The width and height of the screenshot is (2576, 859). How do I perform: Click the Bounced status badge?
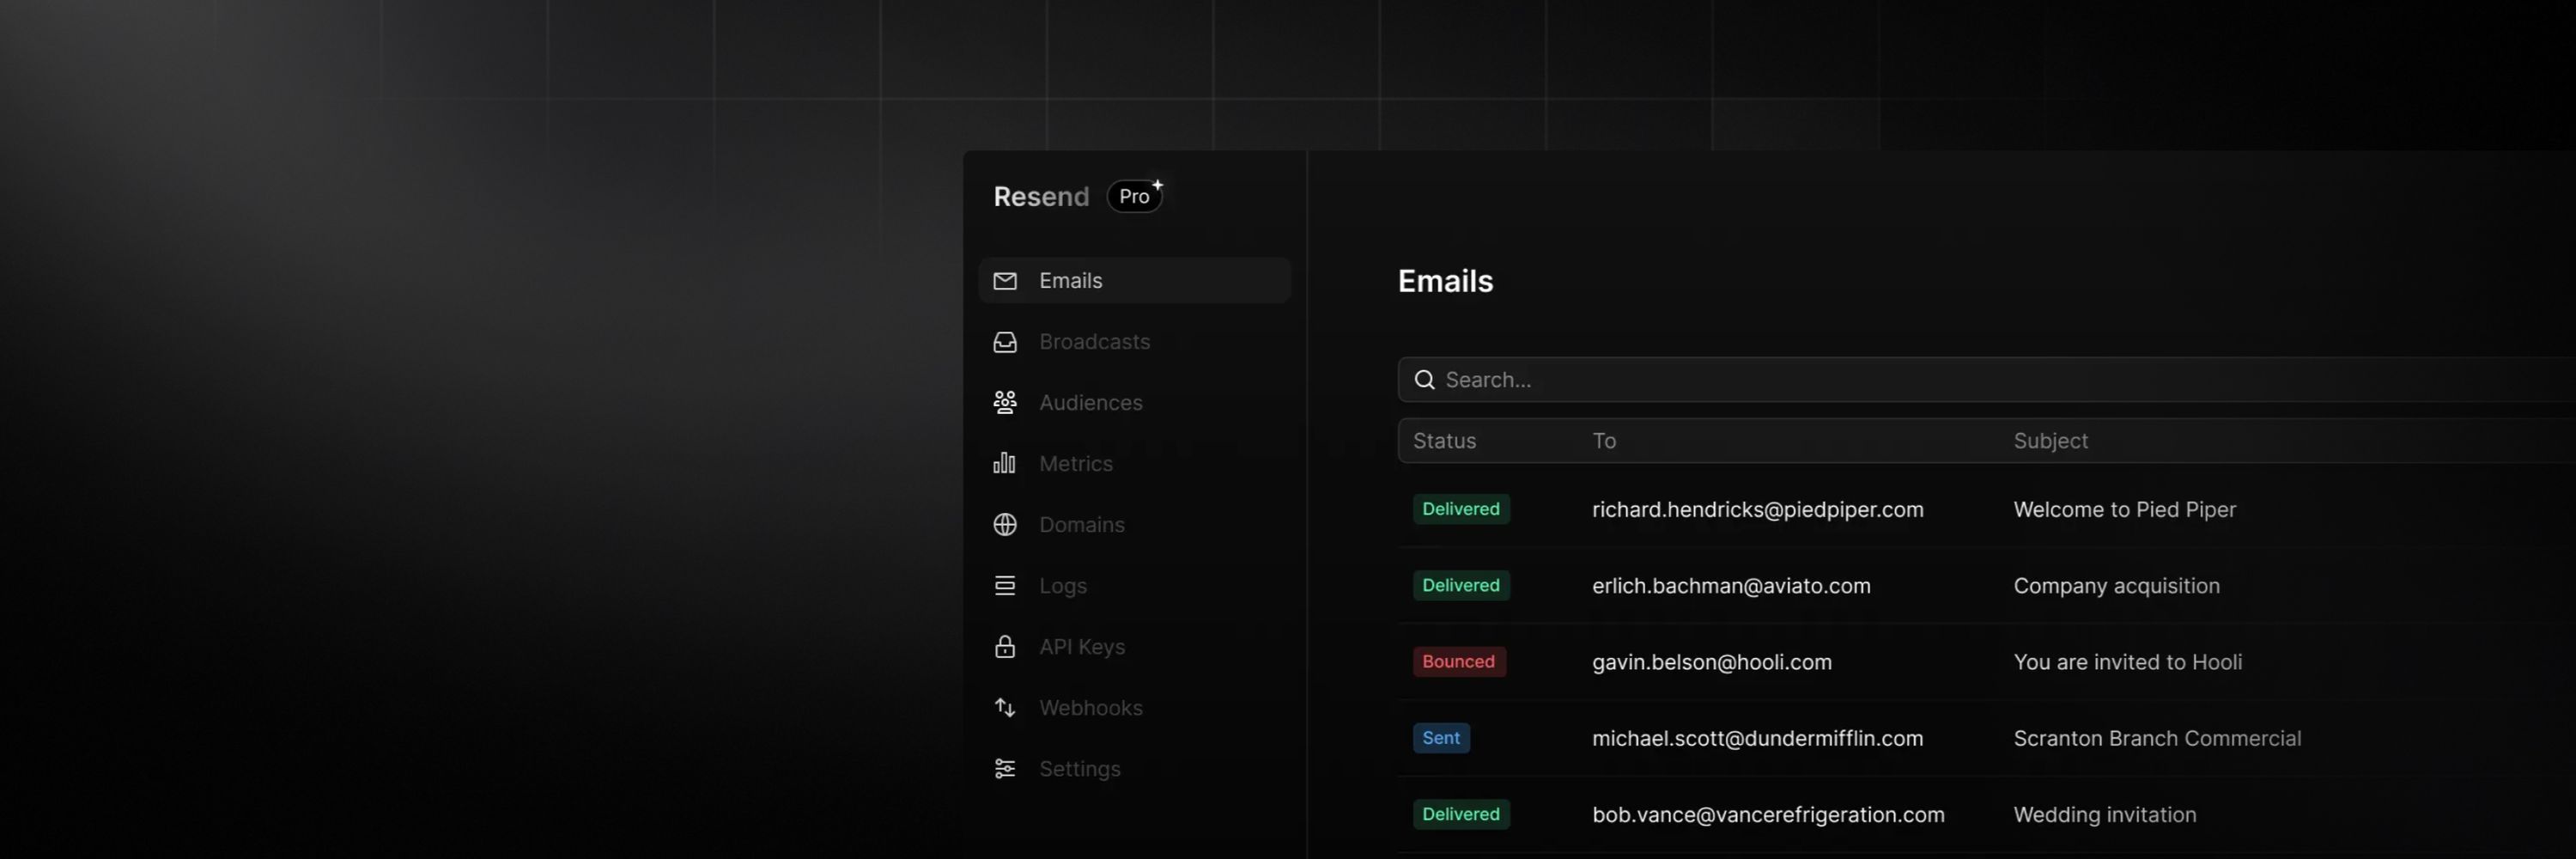1459,662
